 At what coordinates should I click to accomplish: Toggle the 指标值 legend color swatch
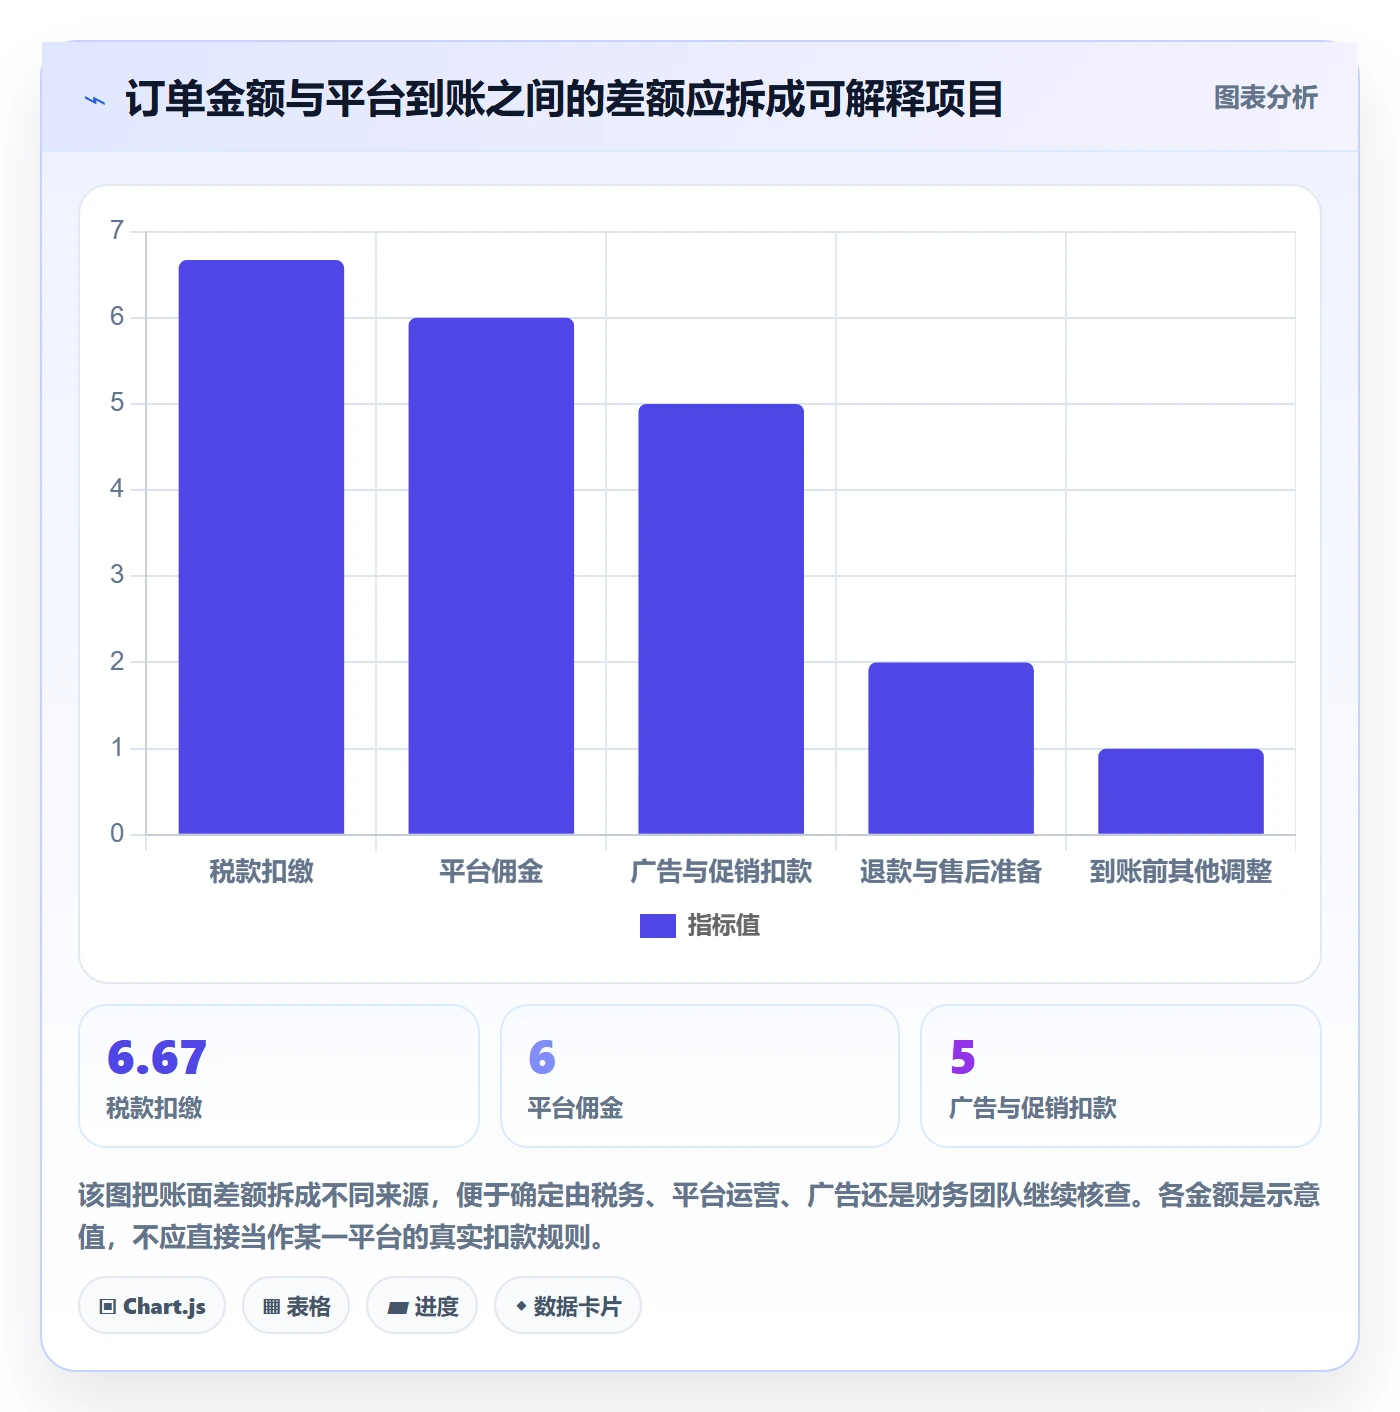(657, 926)
